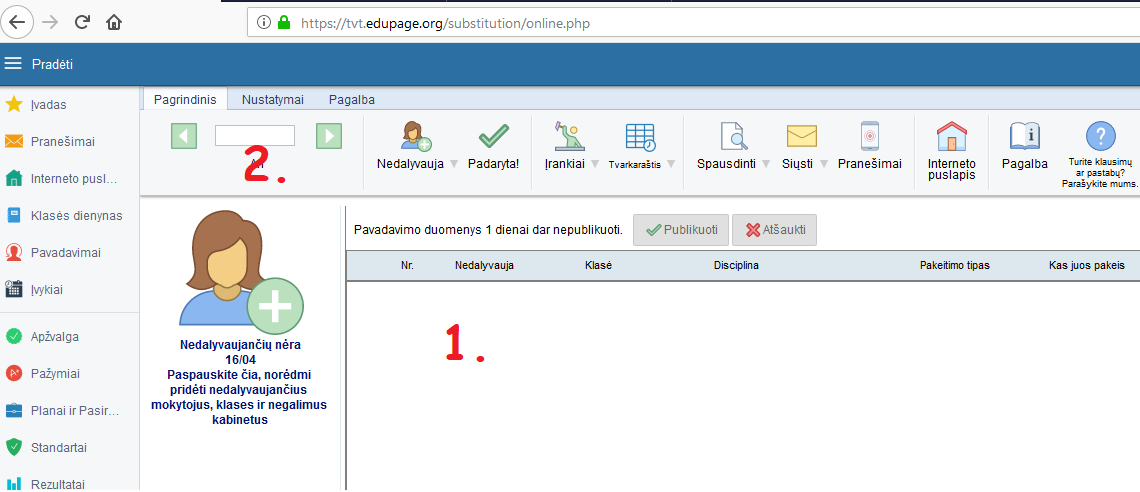This screenshot has height=492, width=1140.
Task: Click the Padaryta! checkmark icon
Action: (x=493, y=136)
